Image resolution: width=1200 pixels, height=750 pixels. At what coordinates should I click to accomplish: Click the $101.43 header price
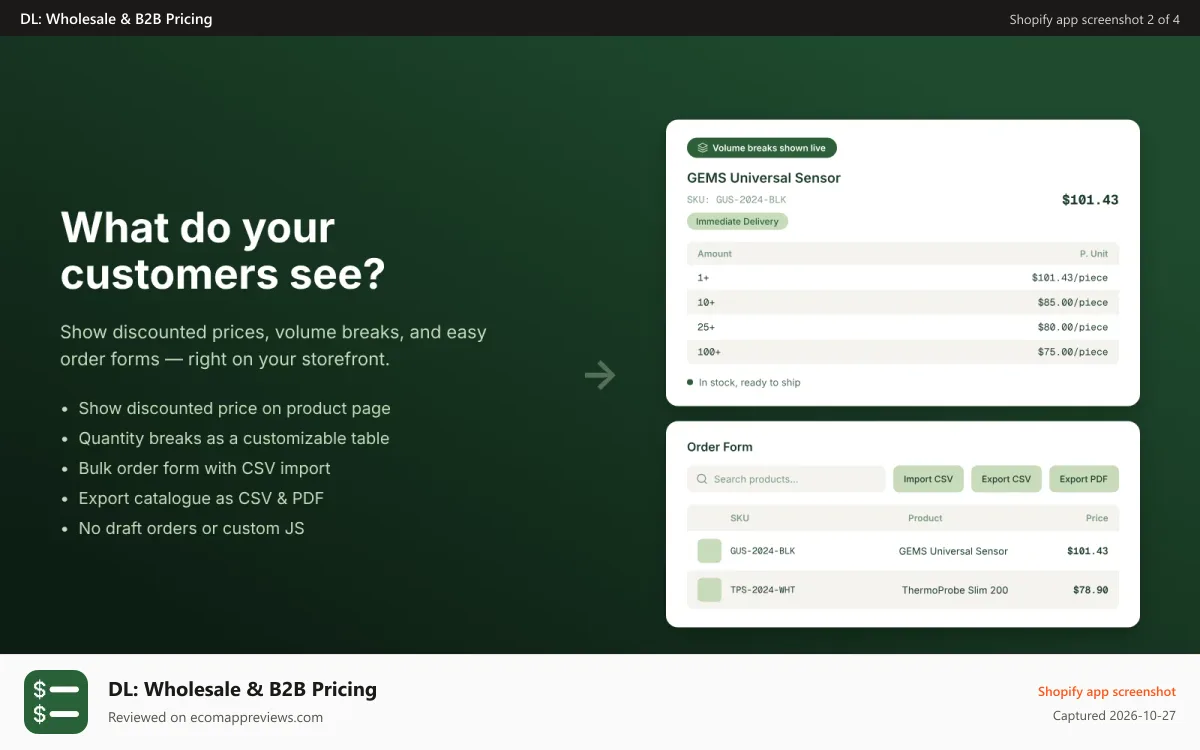[1090, 200]
